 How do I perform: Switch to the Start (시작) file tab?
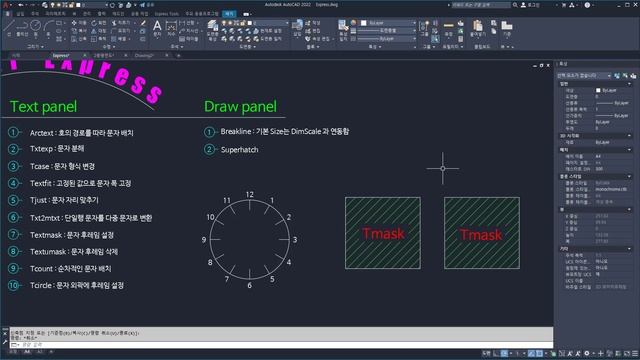click(16, 55)
